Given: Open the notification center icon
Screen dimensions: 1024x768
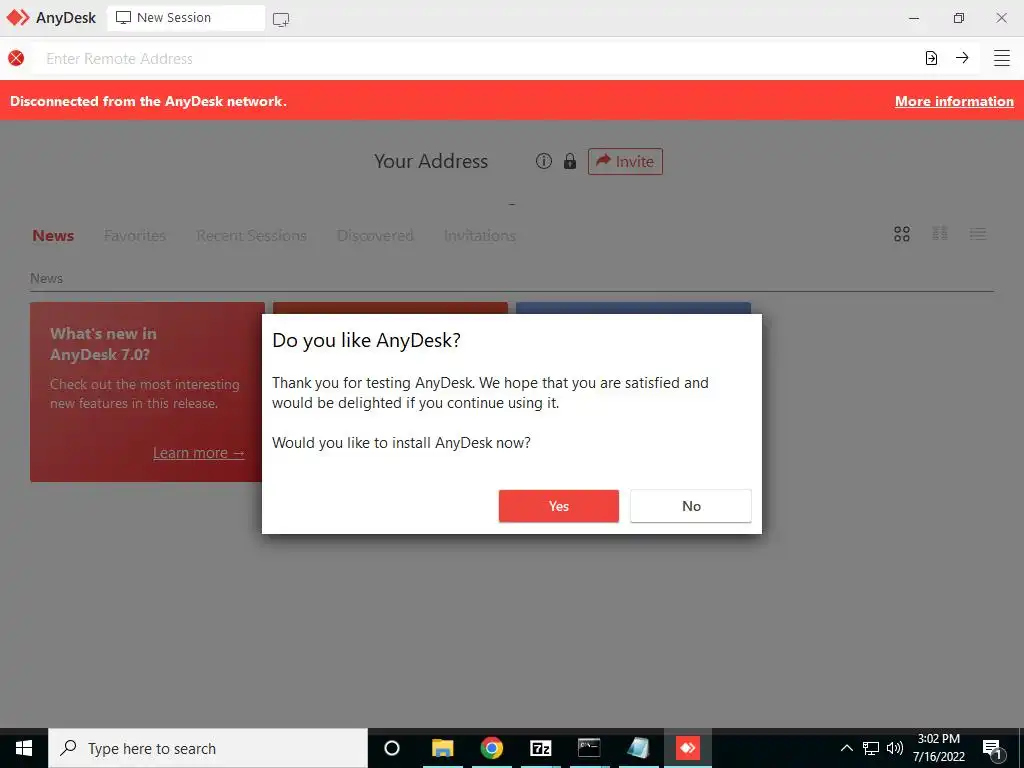Looking at the screenshot, I should [993, 749].
